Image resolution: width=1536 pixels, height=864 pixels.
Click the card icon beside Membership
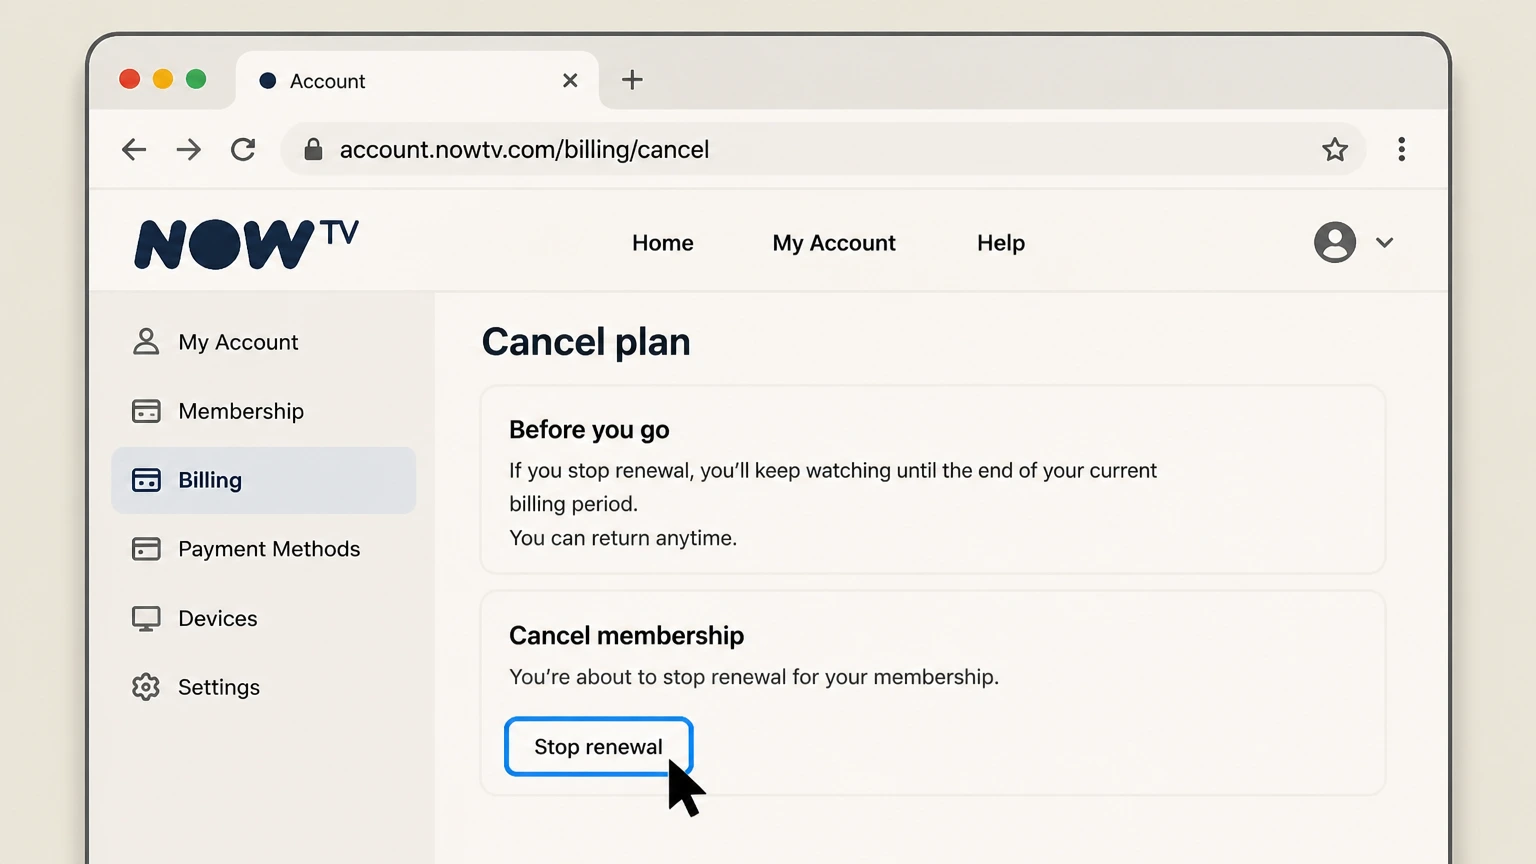[146, 411]
